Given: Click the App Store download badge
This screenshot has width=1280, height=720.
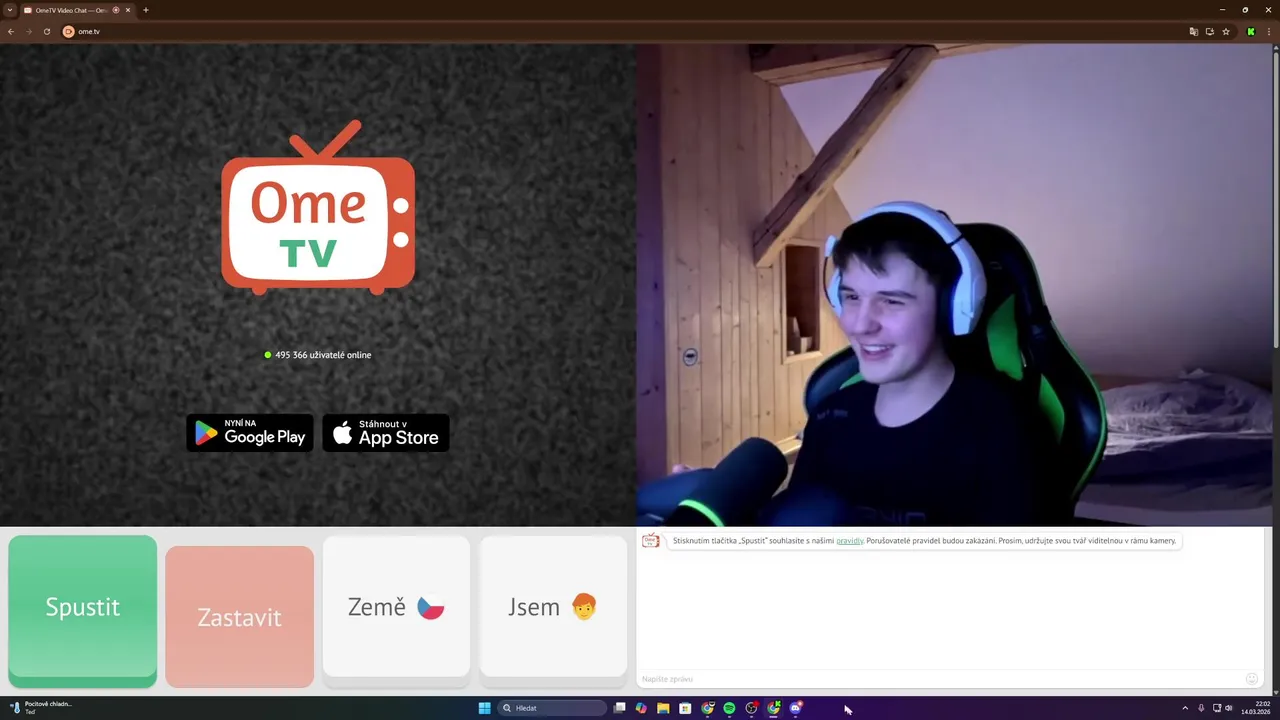Looking at the screenshot, I should point(386,433).
